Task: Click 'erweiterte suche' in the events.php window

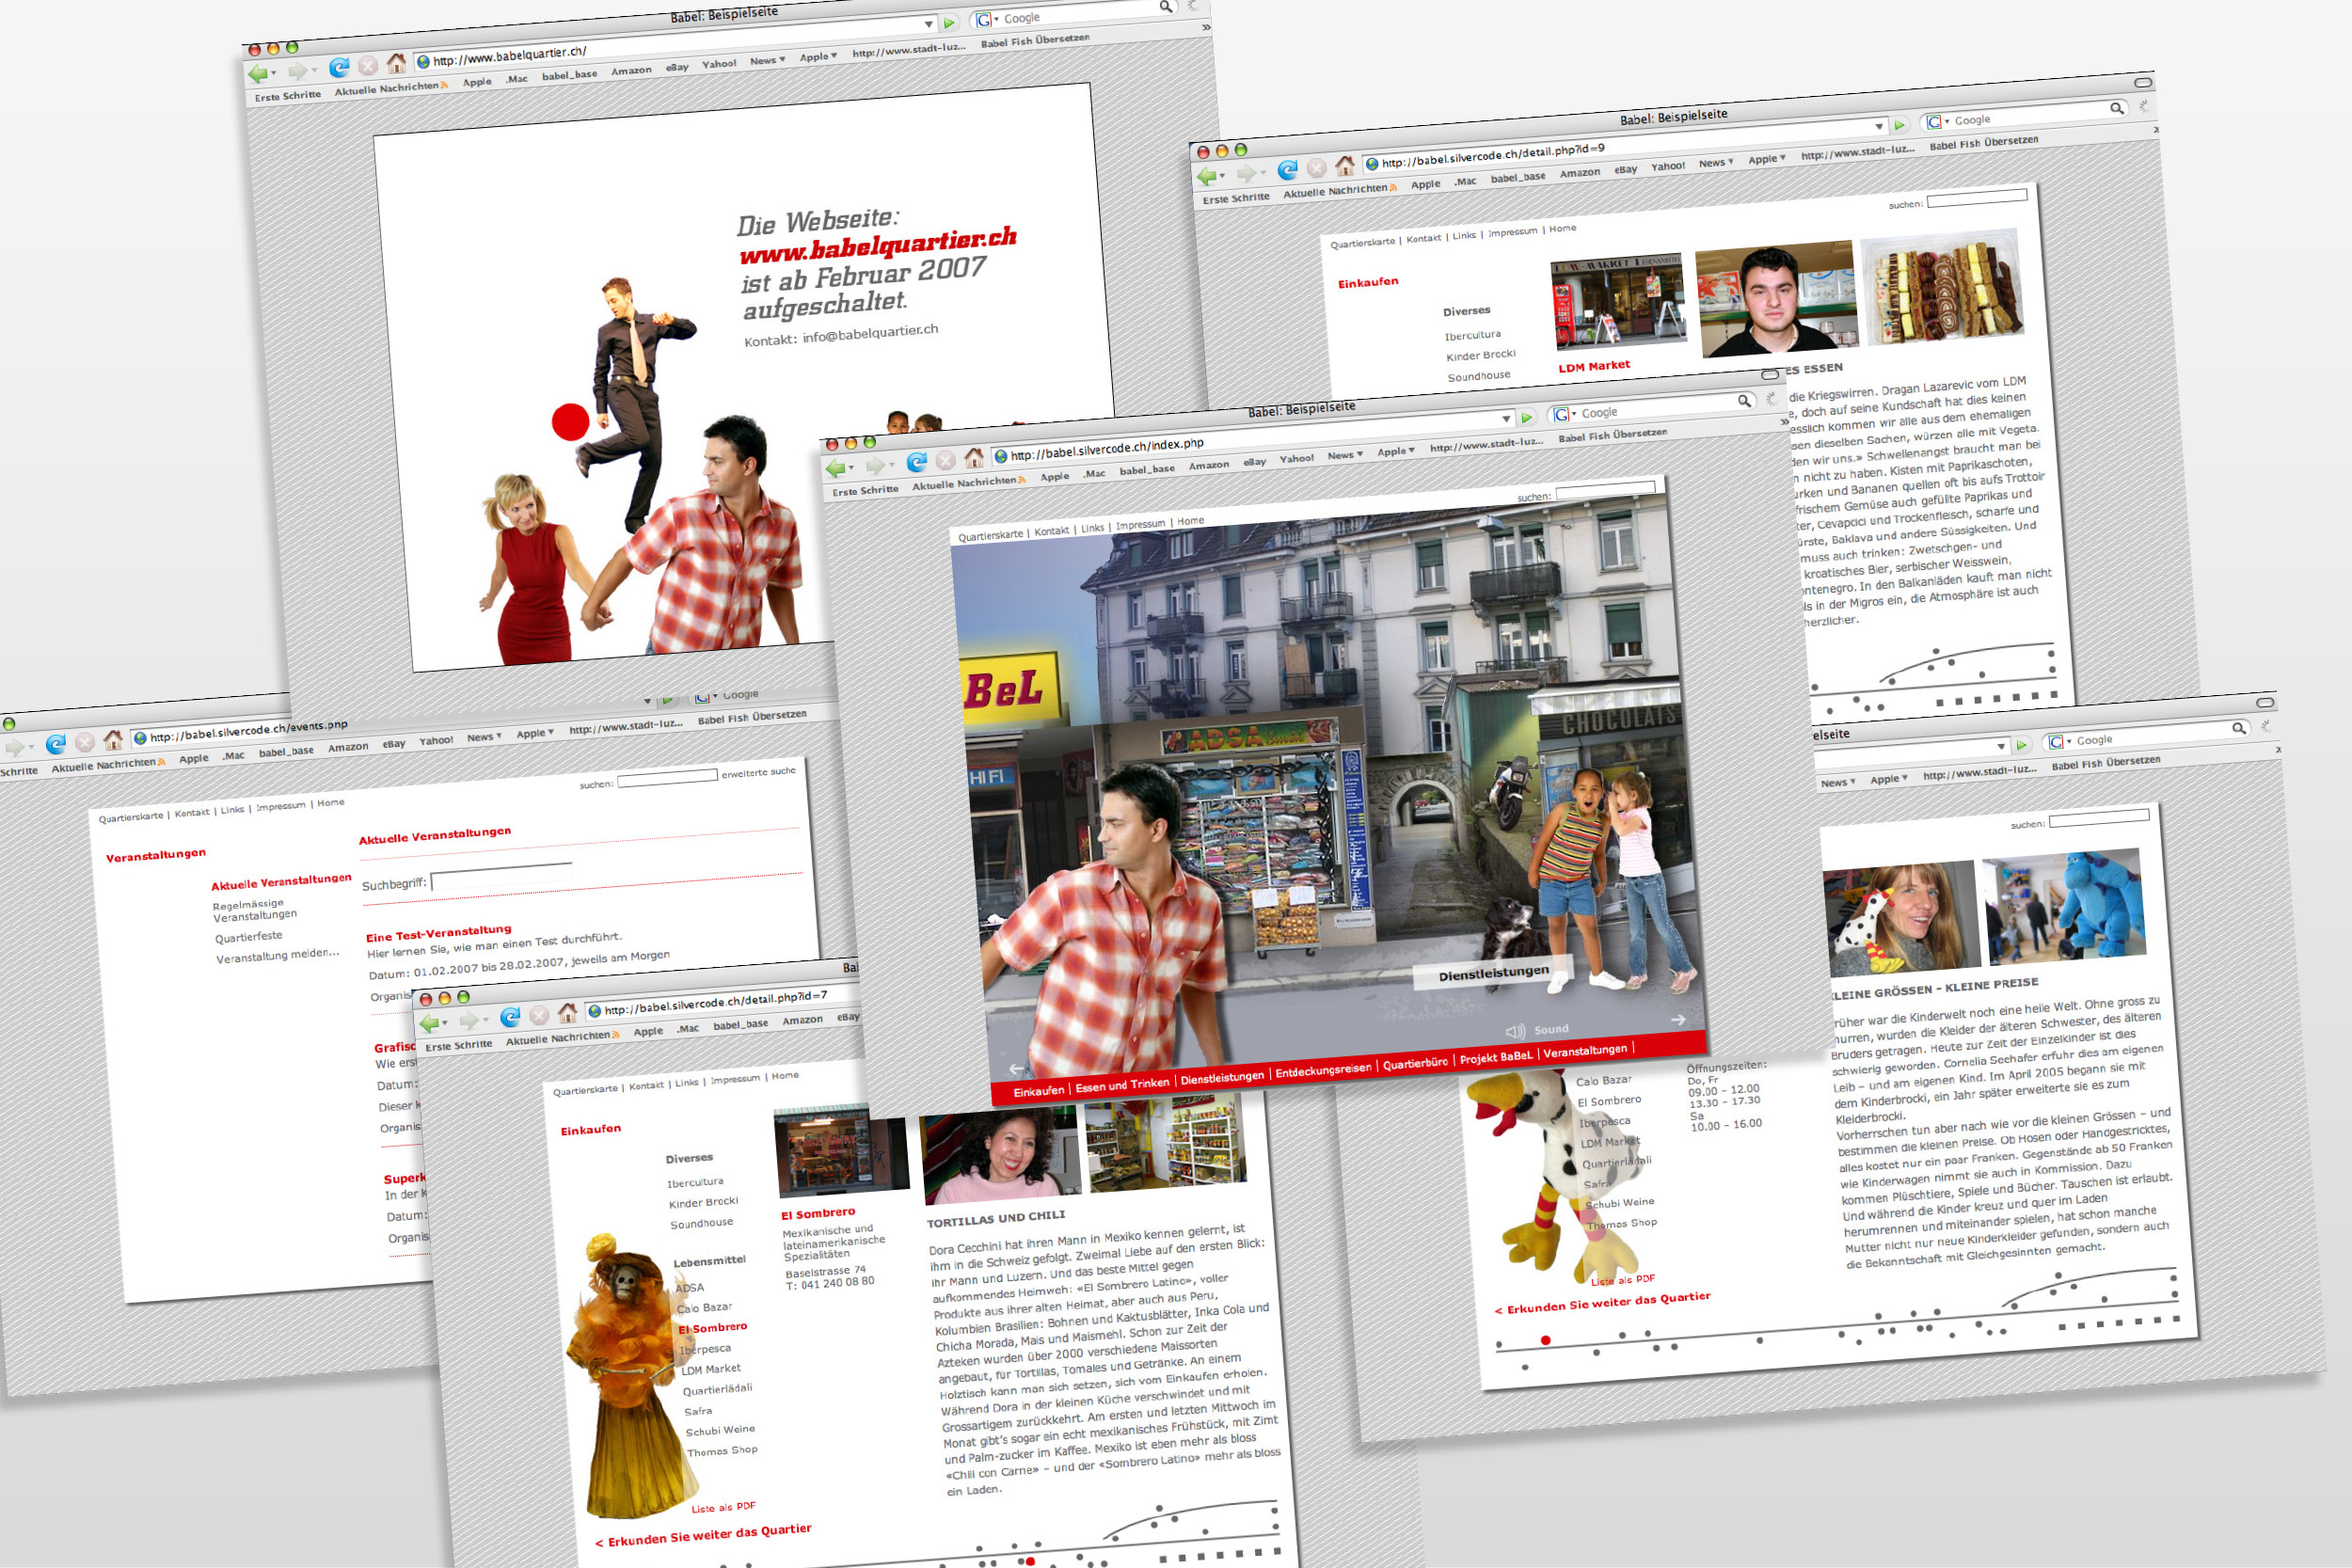Action: 758,772
